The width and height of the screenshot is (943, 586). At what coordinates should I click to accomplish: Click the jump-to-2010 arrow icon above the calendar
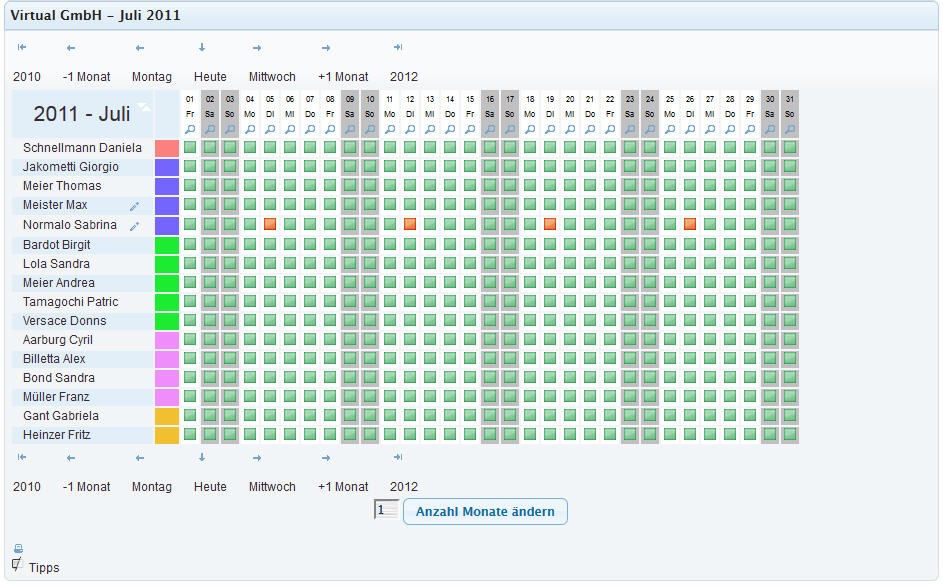click(22, 47)
